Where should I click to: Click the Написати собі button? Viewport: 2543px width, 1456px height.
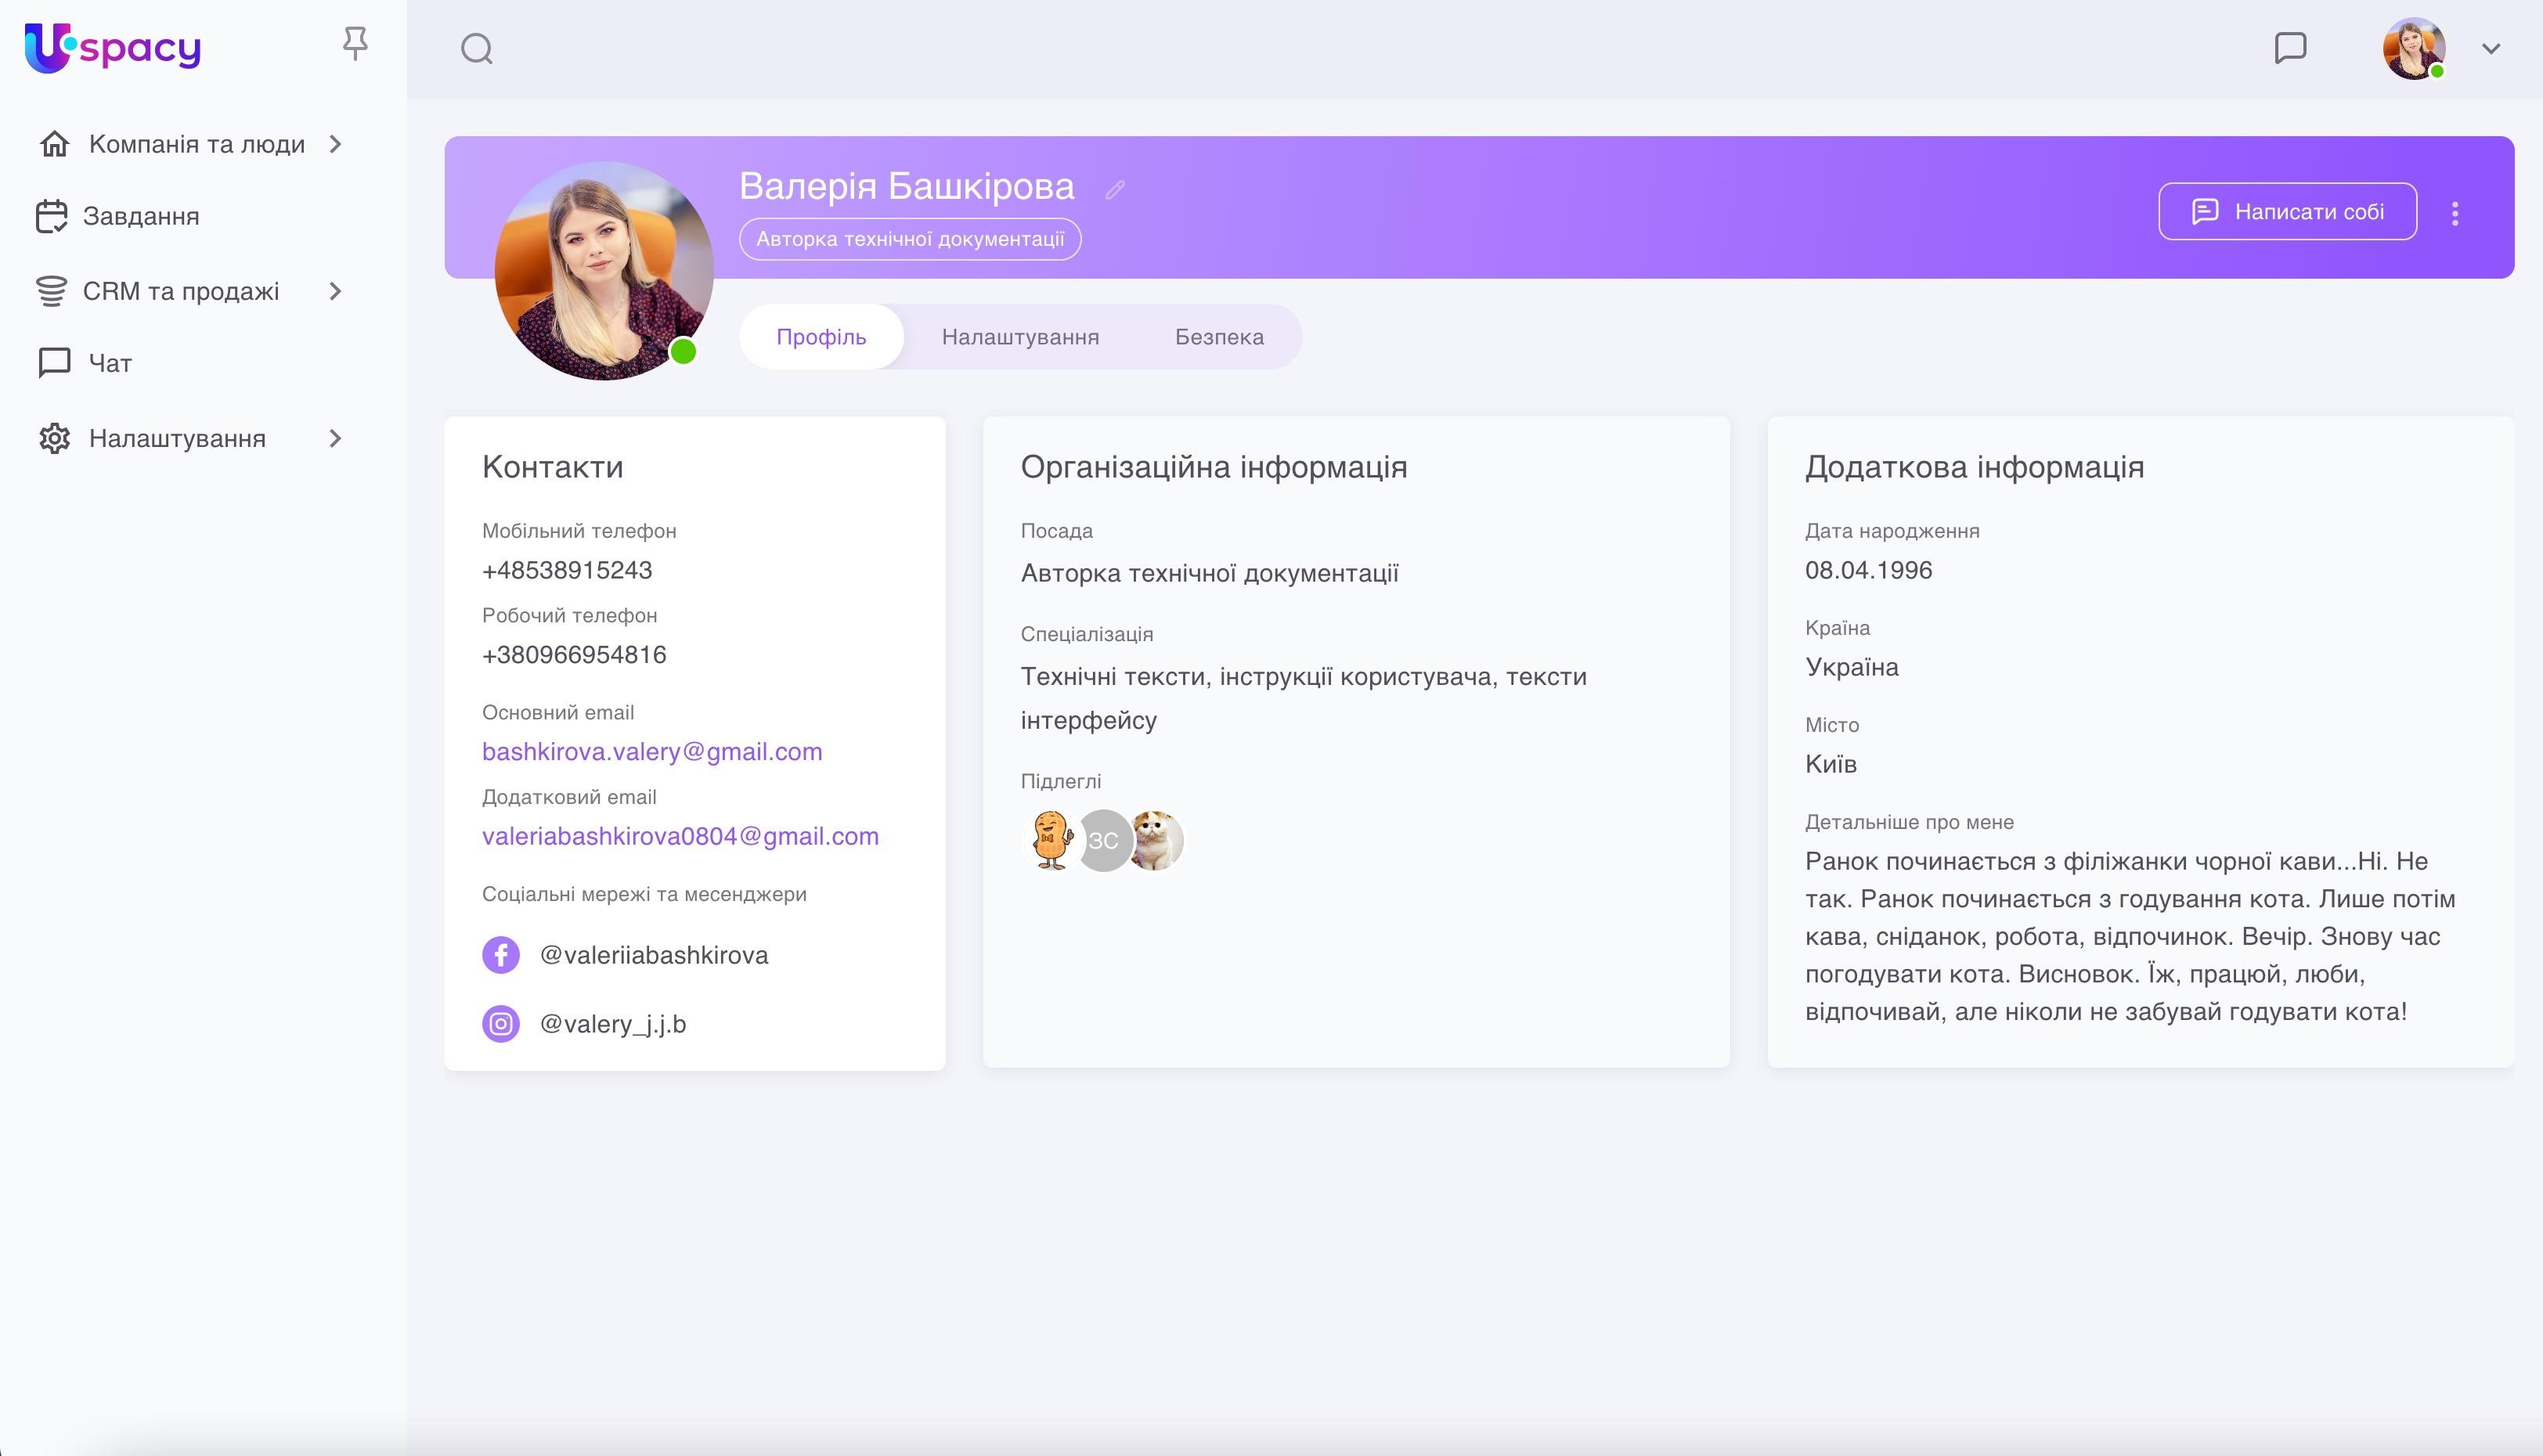coord(2287,211)
